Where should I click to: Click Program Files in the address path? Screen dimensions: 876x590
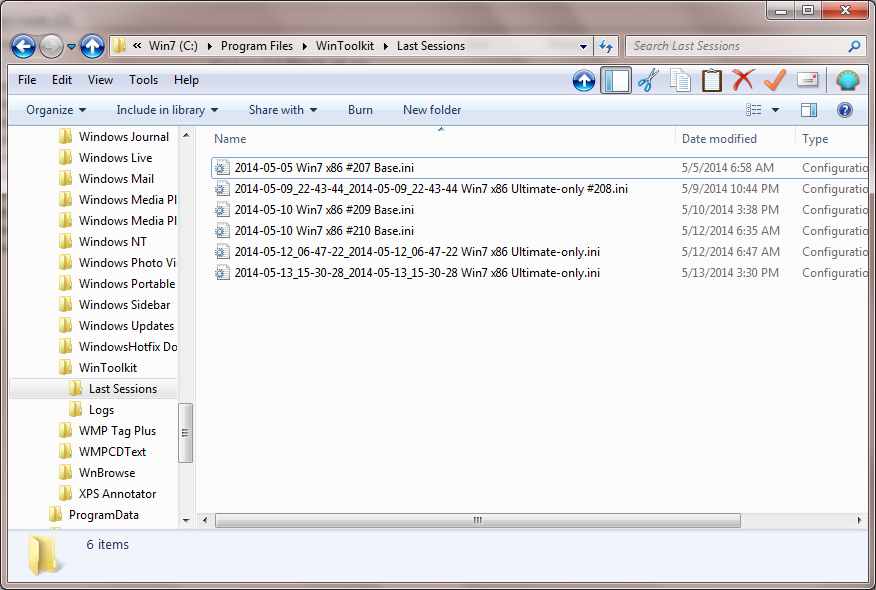click(256, 46)
